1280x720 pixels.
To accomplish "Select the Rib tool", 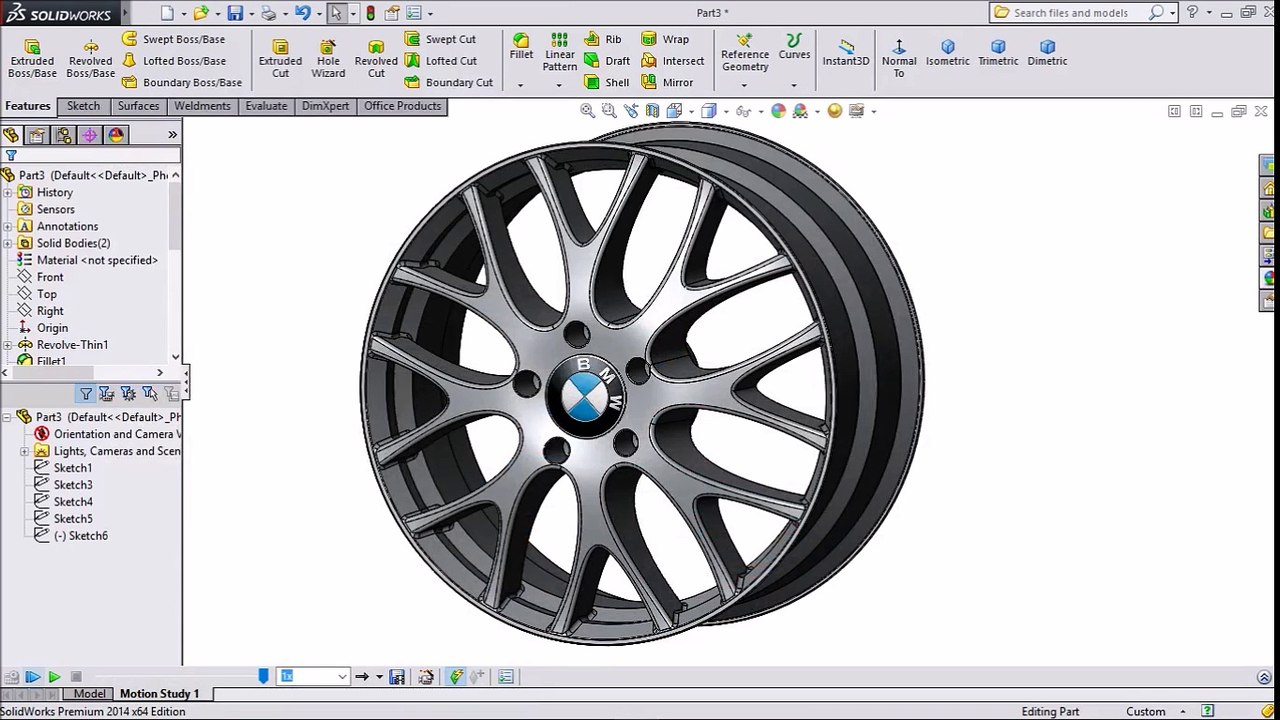I will [x=603, y=39].
